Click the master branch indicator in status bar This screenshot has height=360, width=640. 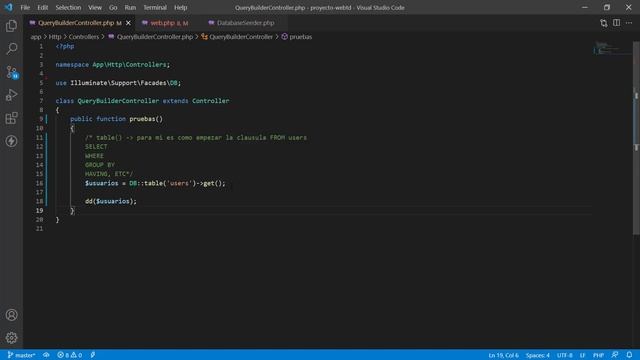[21, 355]
